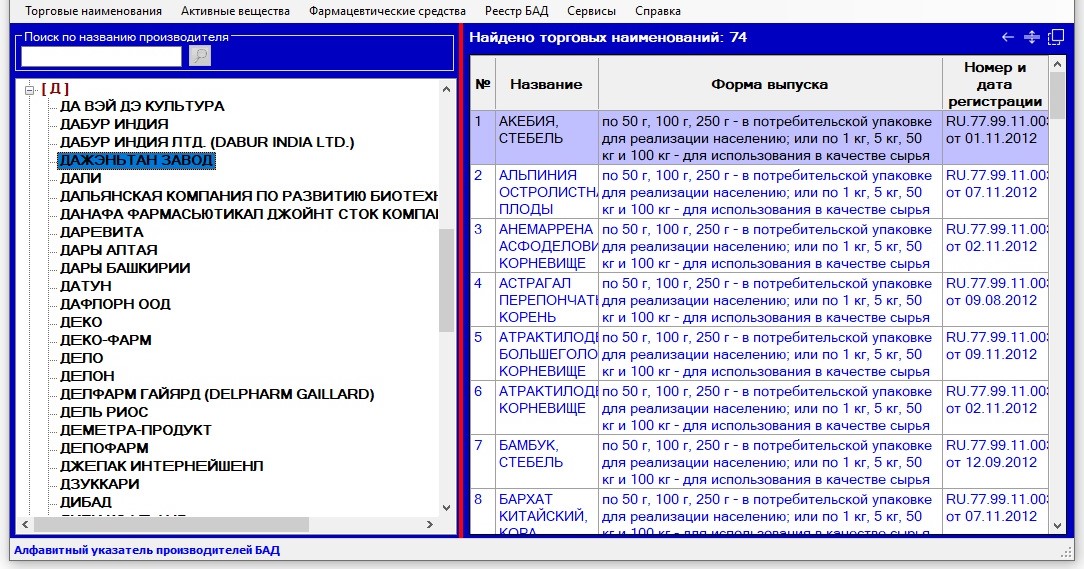The width and height of the screenshot is (1084, 569).
Task: Select ДЕМЕТРА-ПРОДУКТ in the manufacturer list
Action: [x=136, y=430]
